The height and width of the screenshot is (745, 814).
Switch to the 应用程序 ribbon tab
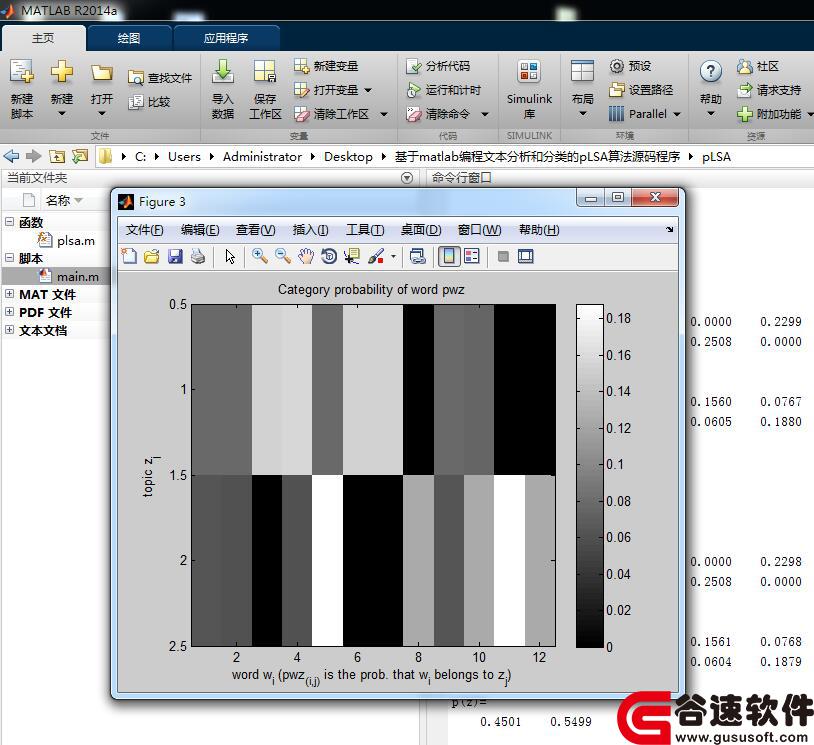[226, 38]
